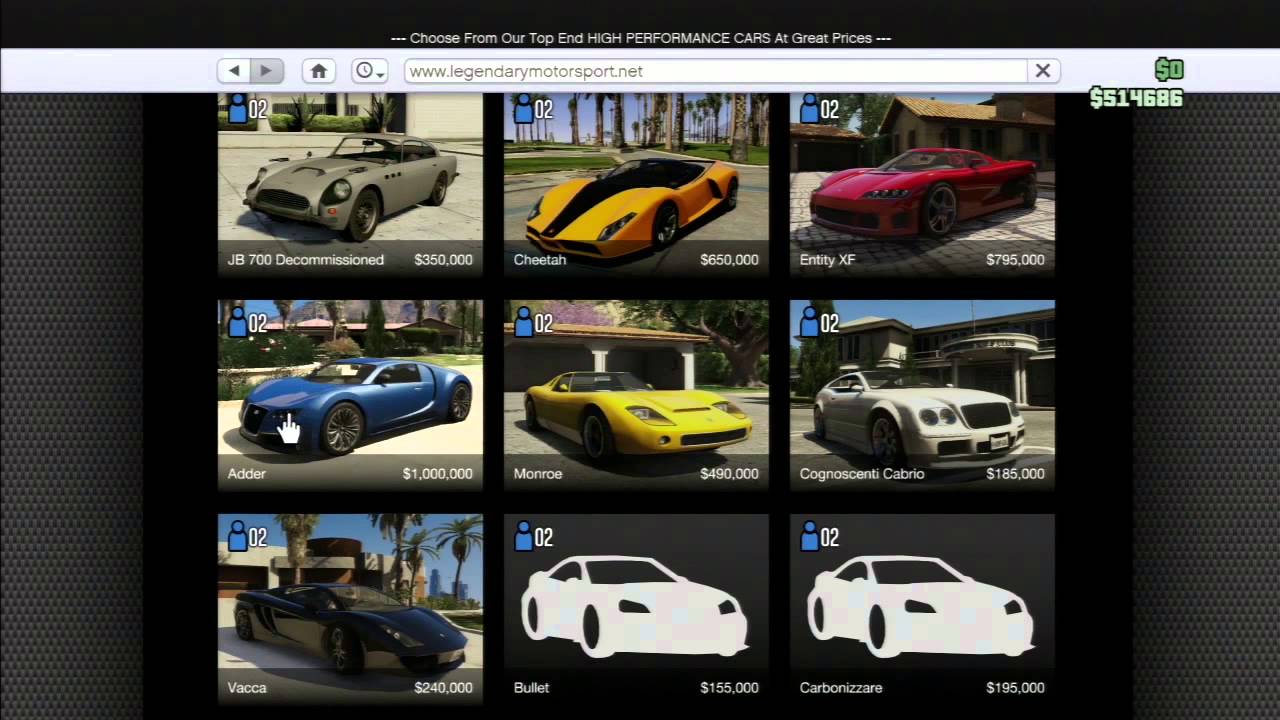Click the seats icon on Adder card
Screen dimensions: 1280x720
coord(238,322)
